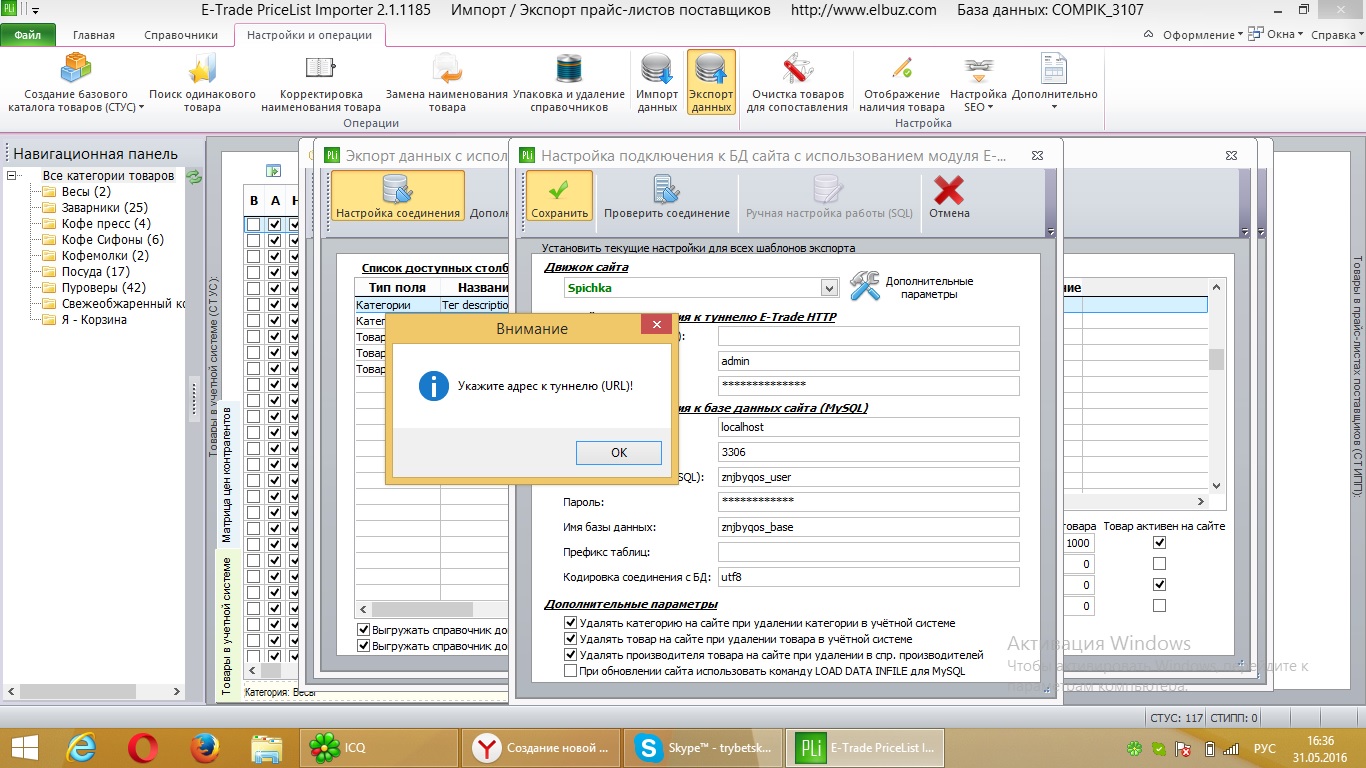Open product name correction tool

click(x=320, y=68)
